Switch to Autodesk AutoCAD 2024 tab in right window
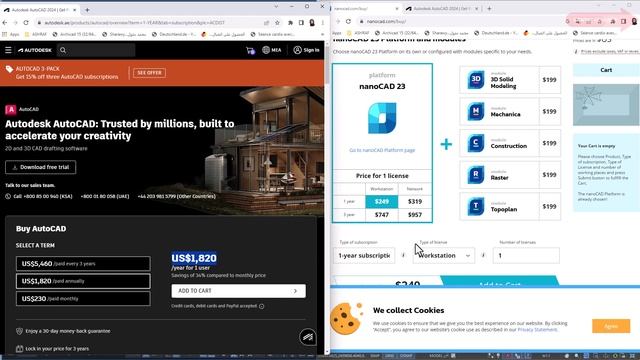Screen dimensions: 640x360 point(441,9)
